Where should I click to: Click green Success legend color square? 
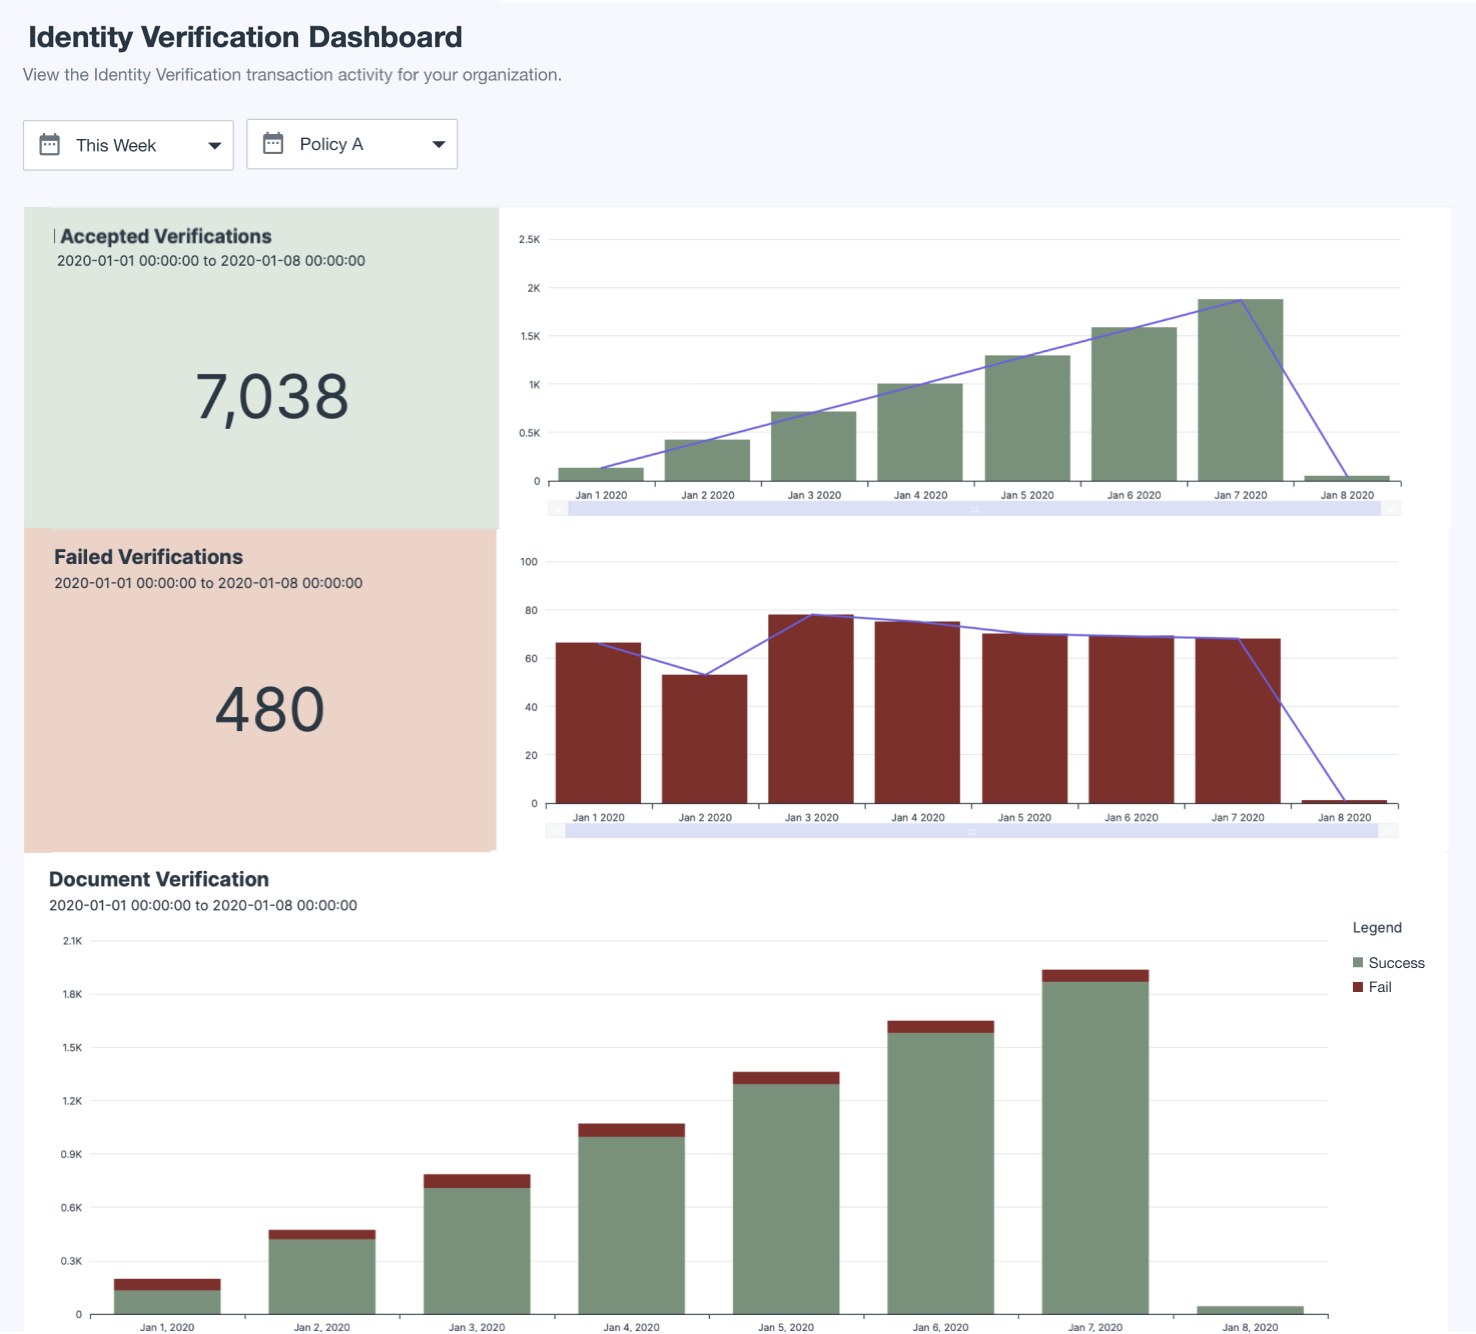(1358, 963)
